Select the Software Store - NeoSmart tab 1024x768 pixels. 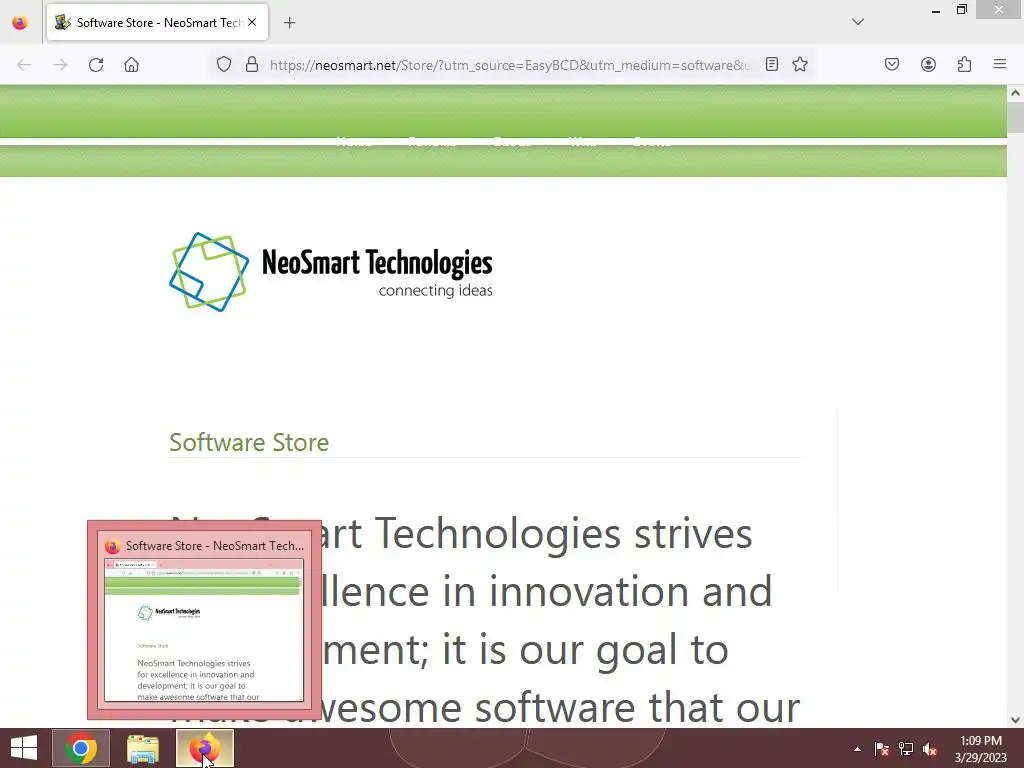pyautogui.click(x=157, y=22)
